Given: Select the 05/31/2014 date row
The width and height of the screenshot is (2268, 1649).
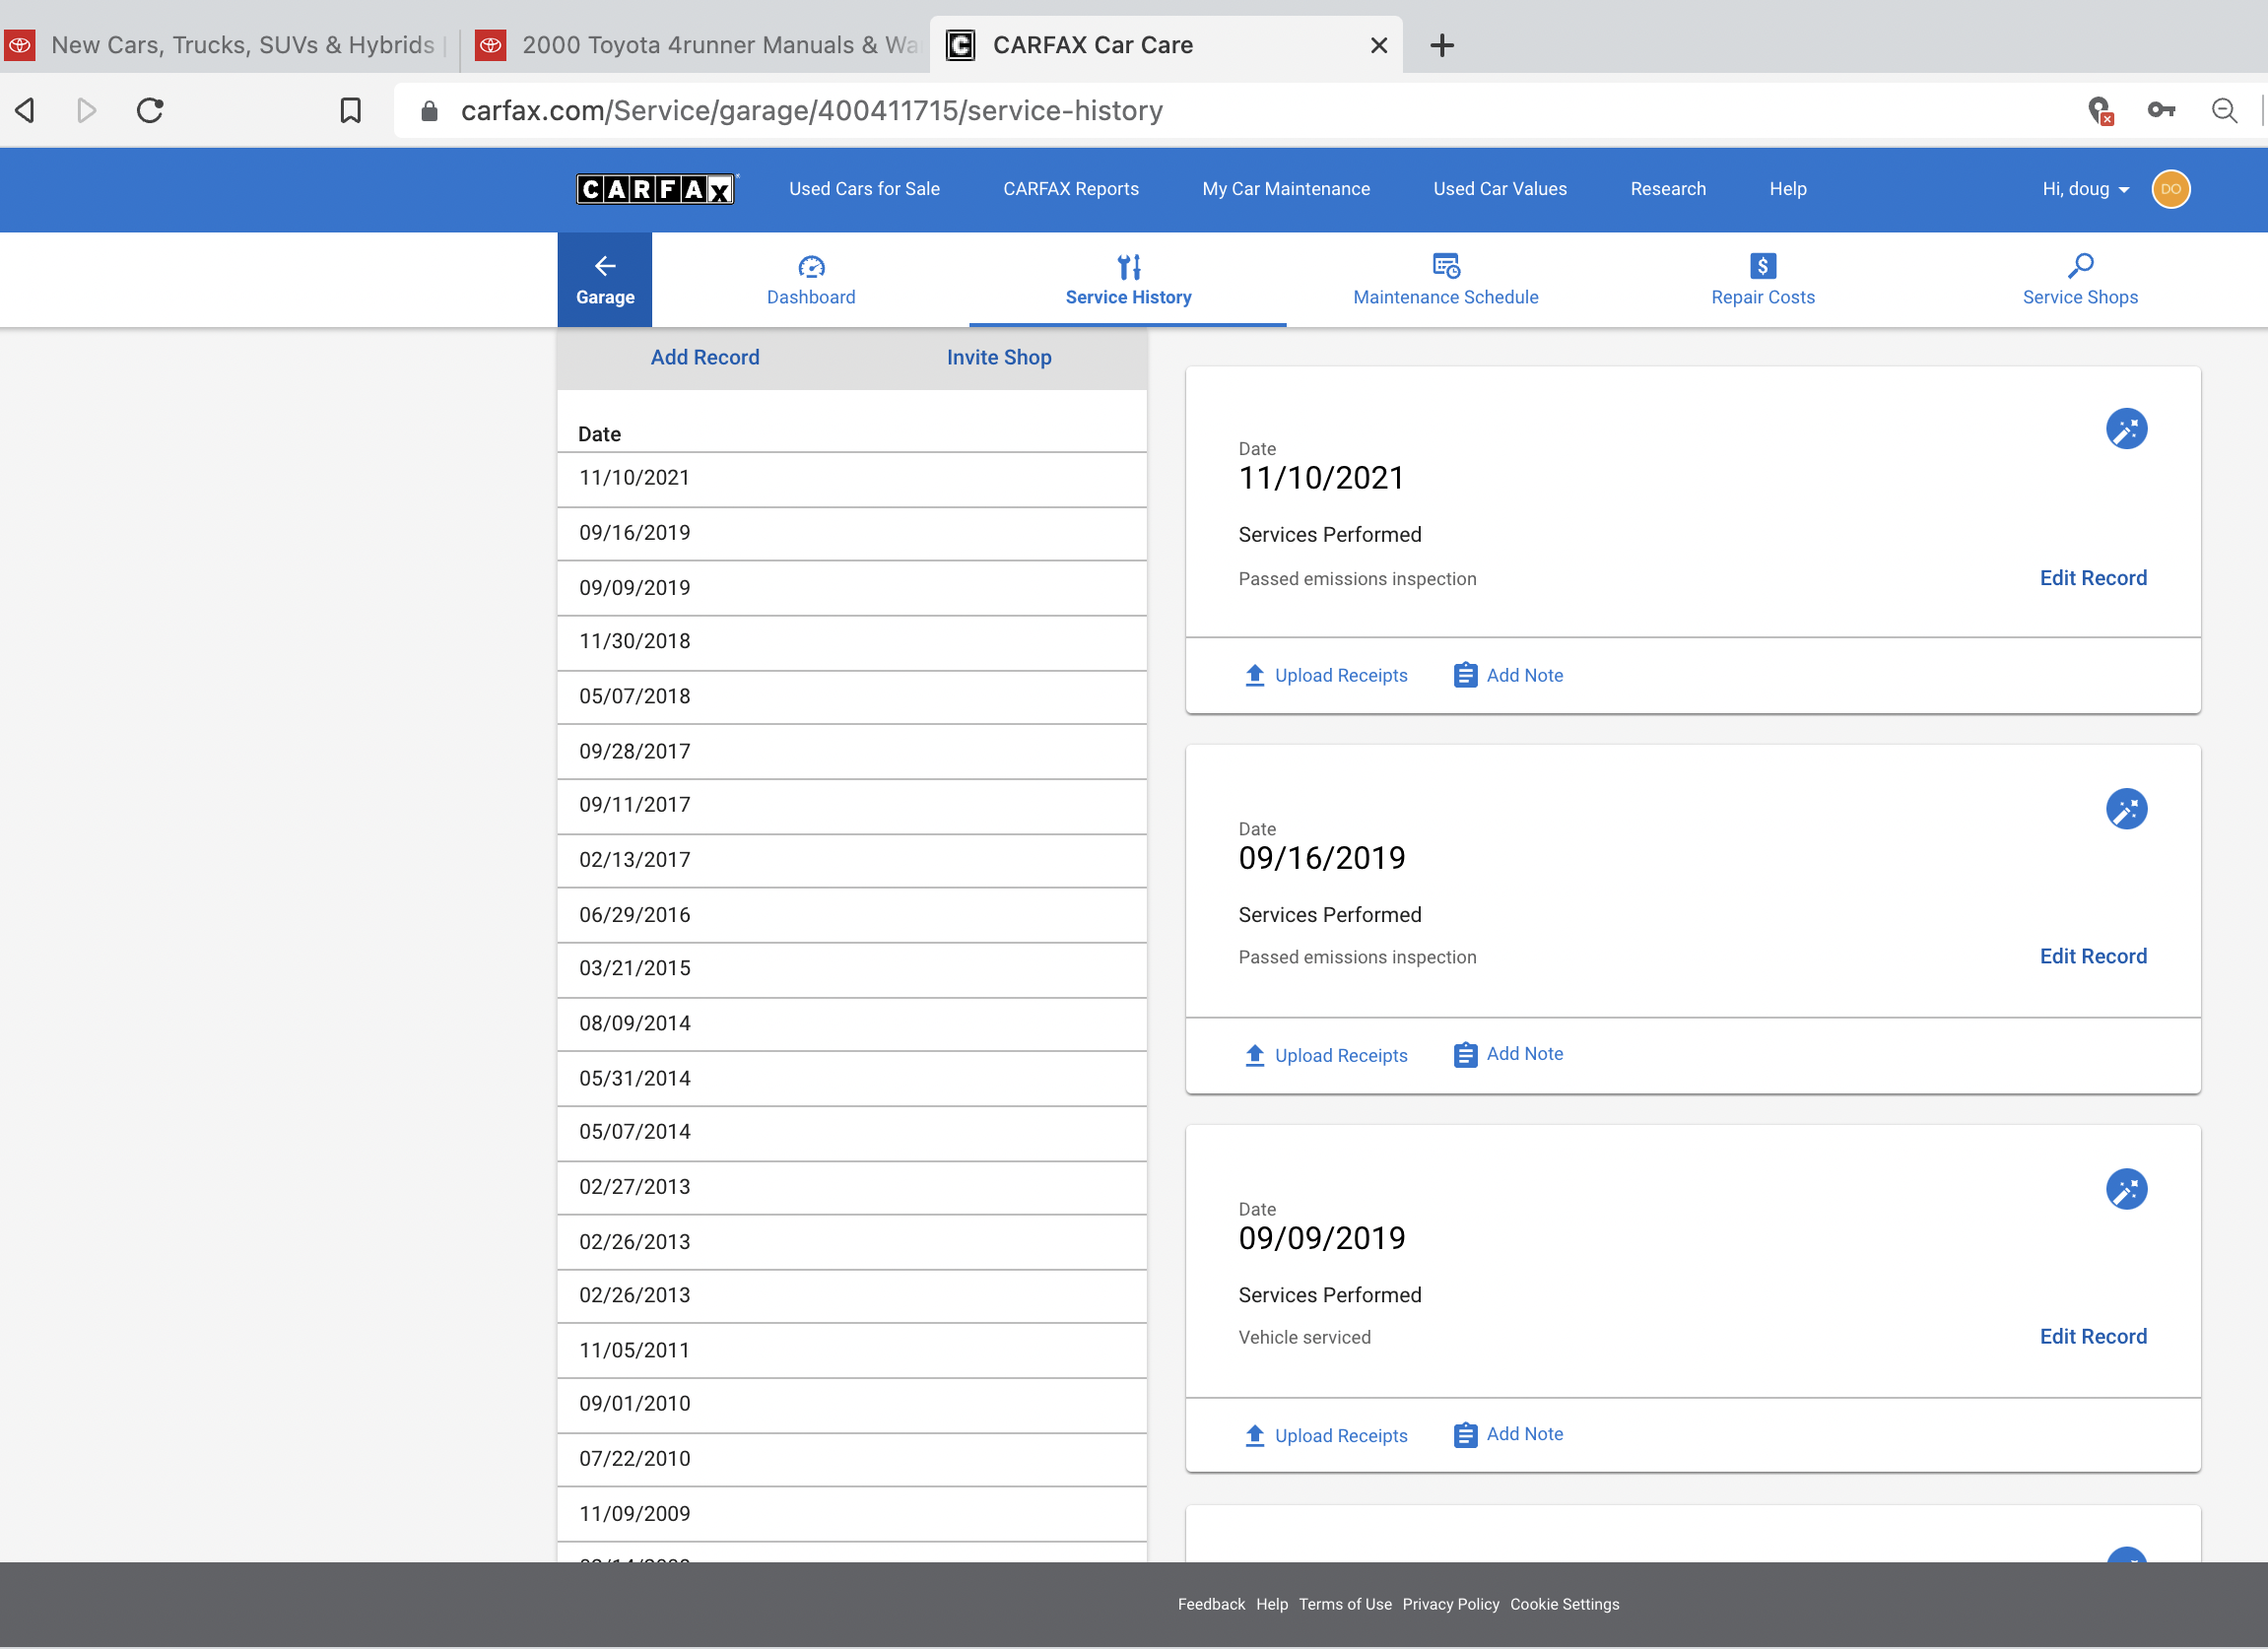Looking at the screenshot, I should (x=852, y=1079).
